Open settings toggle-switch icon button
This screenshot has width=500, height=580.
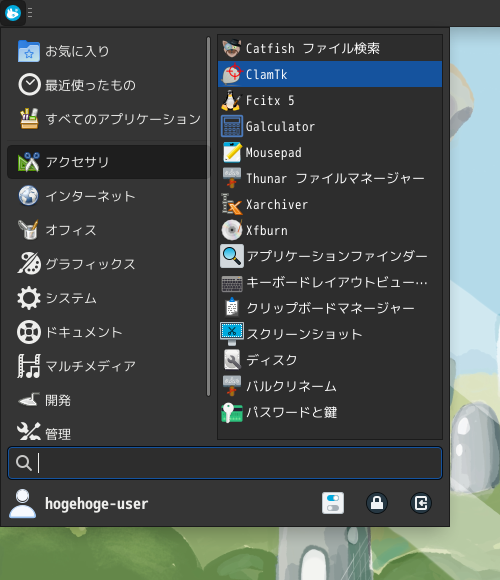click(x=333, y=503)
